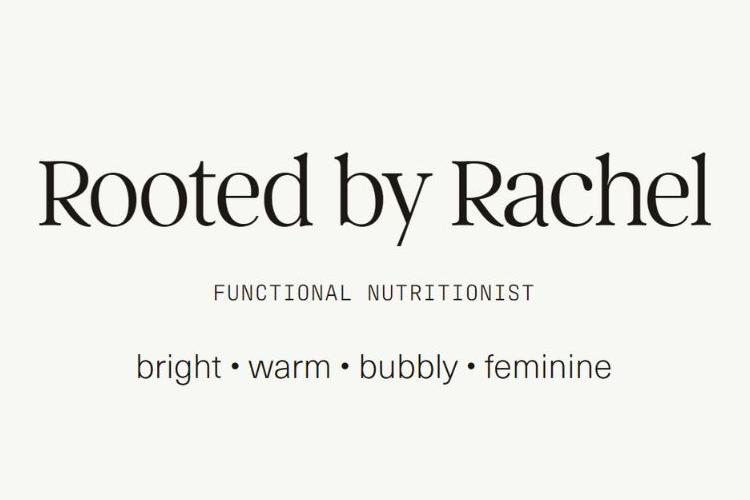Screen dimensions: 750x500
Task: Click the bullet dot between bubbly and feminine
Action: click(471, 367)
